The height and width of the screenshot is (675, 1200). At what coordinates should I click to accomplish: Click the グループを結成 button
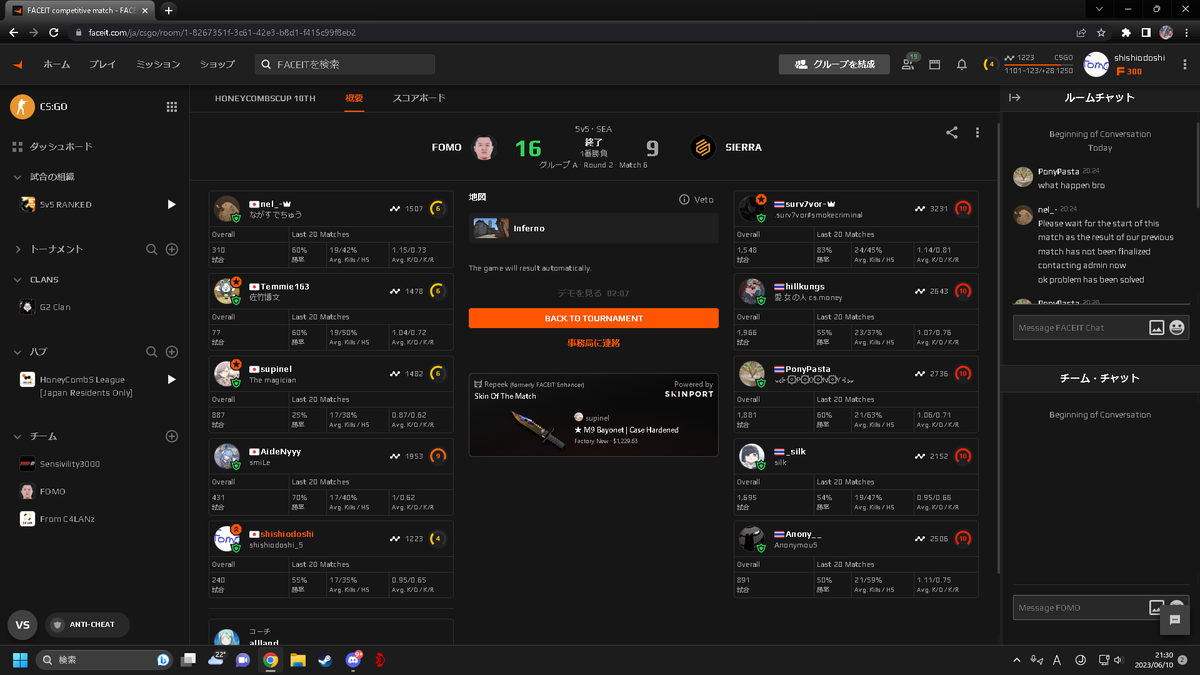pos(834,64)
